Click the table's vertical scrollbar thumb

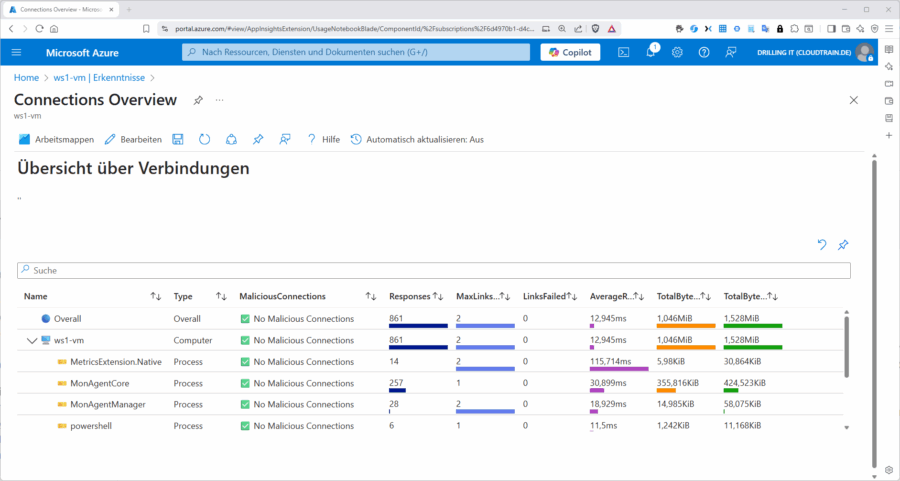[x=846, y=346]
